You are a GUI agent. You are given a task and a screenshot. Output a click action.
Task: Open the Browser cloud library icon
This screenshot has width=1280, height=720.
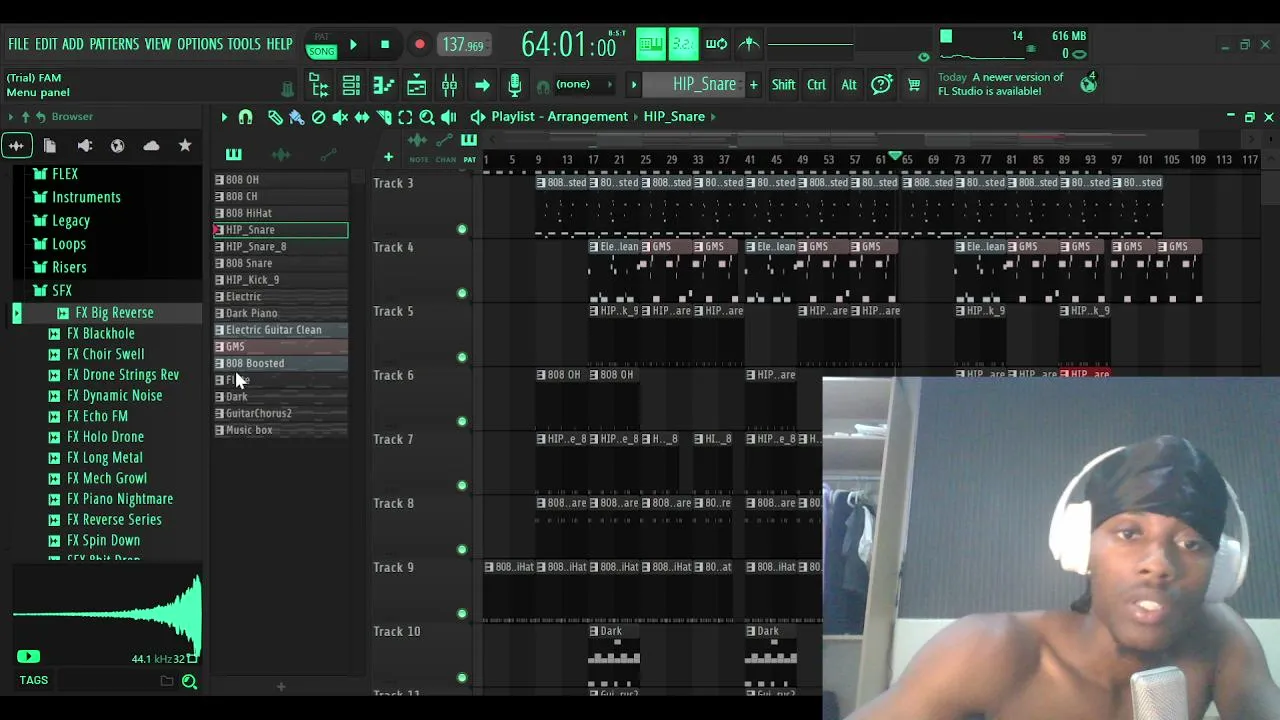tap(151, 146)
